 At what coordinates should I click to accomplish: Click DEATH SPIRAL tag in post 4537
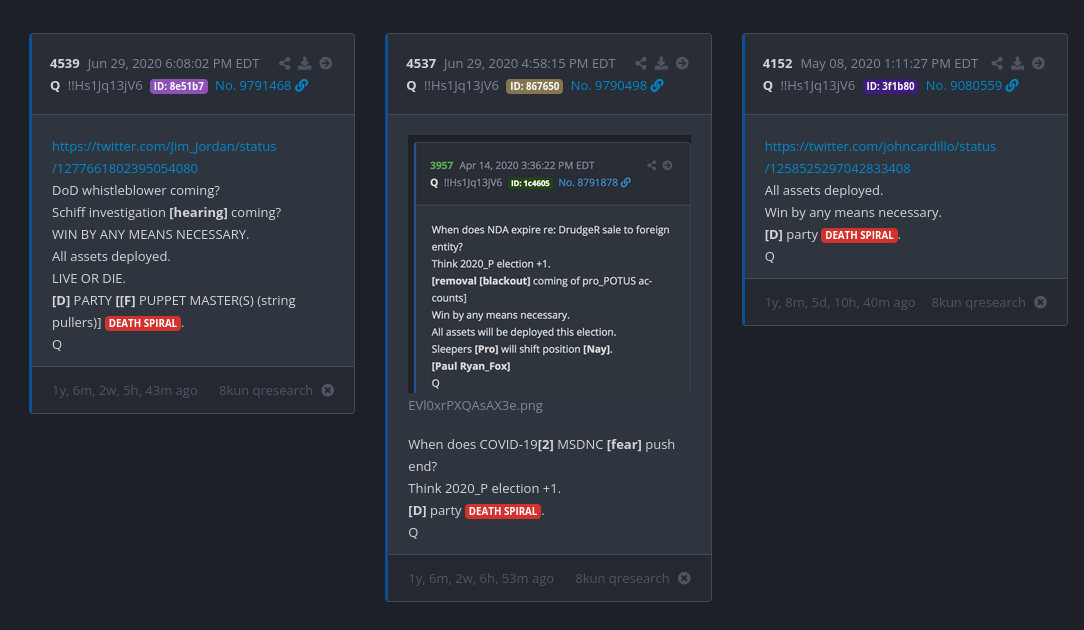[503, 511]
